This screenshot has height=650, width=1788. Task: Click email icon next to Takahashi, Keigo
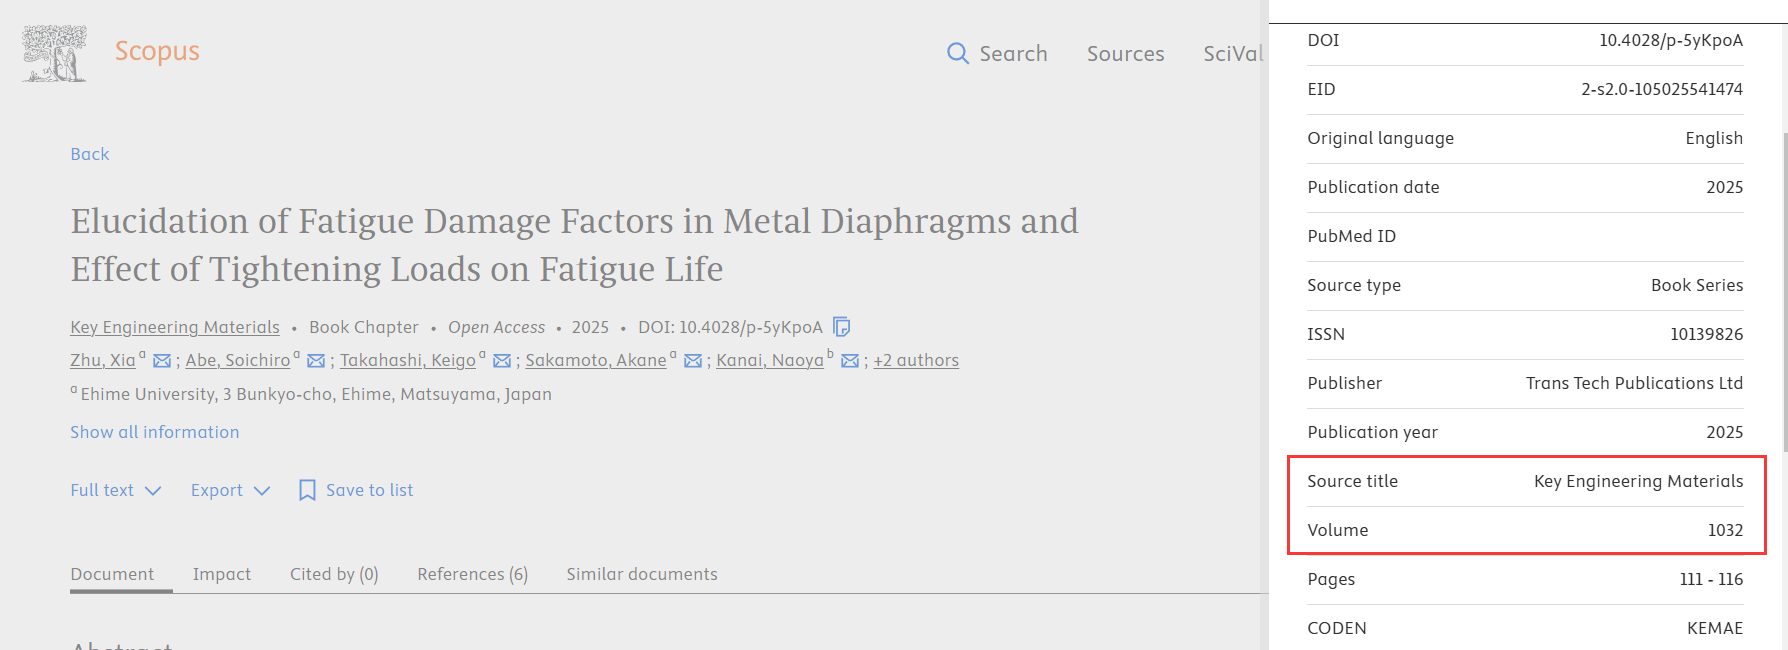pos(502,361)
